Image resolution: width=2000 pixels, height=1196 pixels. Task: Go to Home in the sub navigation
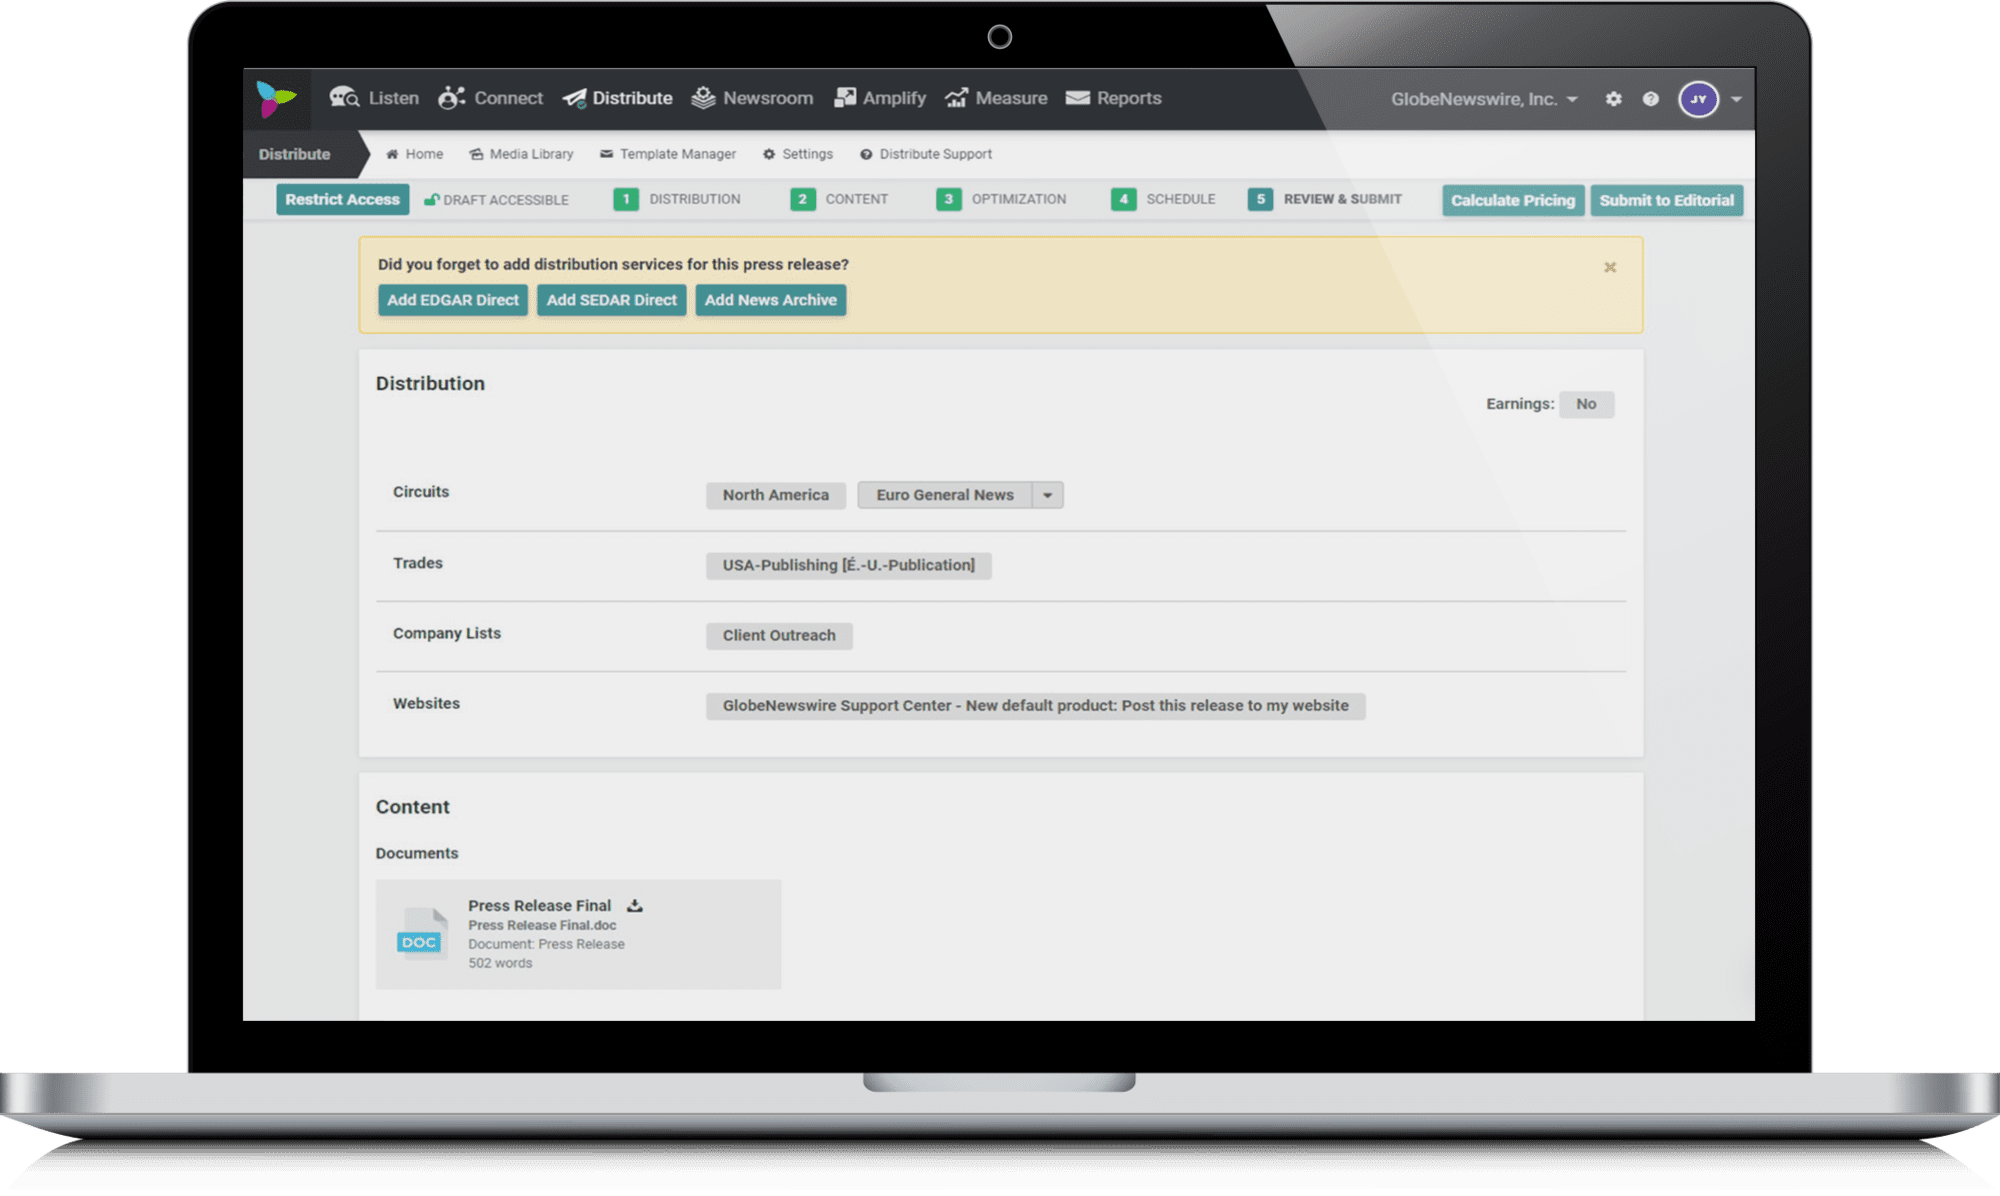pyautogui.click(x=414, y=154)
